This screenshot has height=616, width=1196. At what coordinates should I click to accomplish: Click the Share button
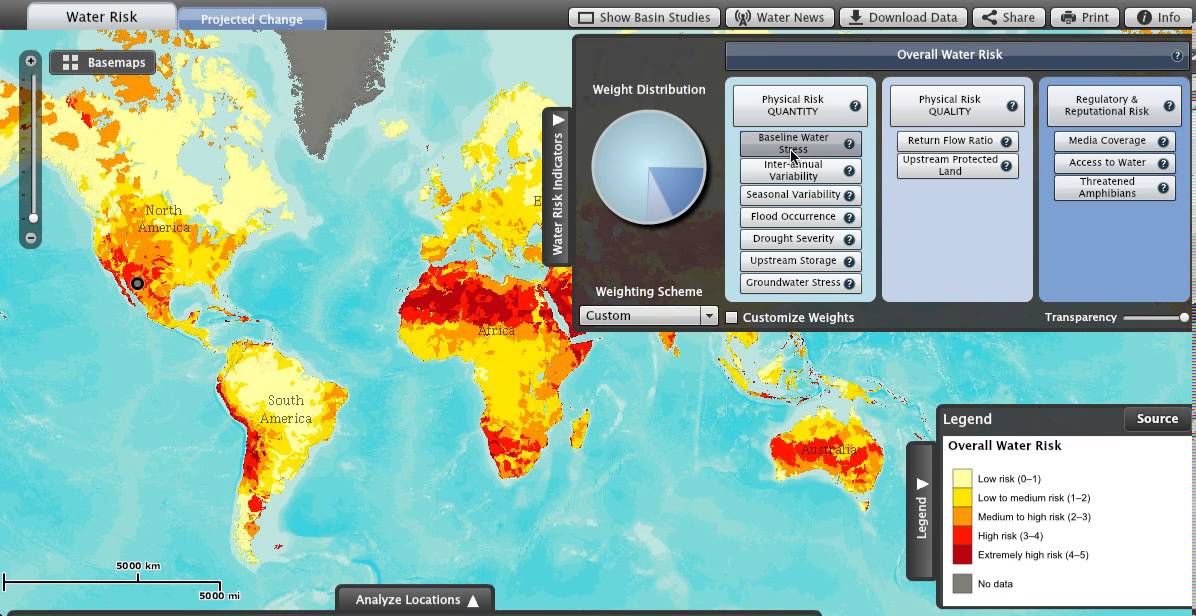(x=1008, y=18)
